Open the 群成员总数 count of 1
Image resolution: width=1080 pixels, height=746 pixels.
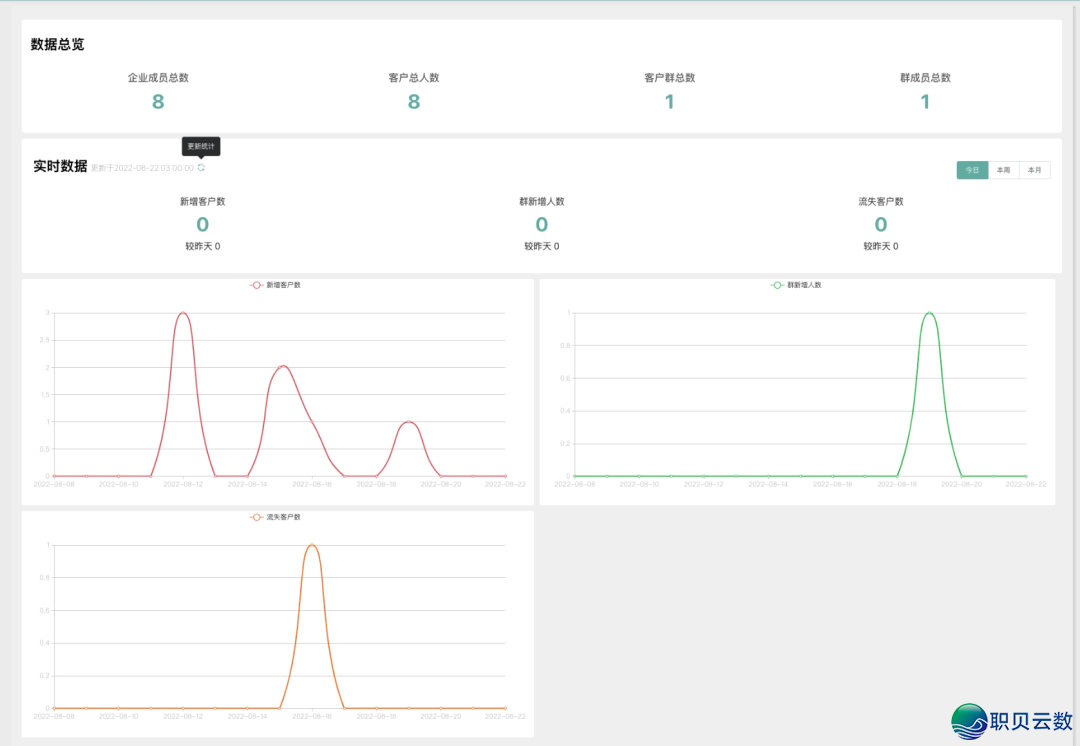tap(925, 101)
